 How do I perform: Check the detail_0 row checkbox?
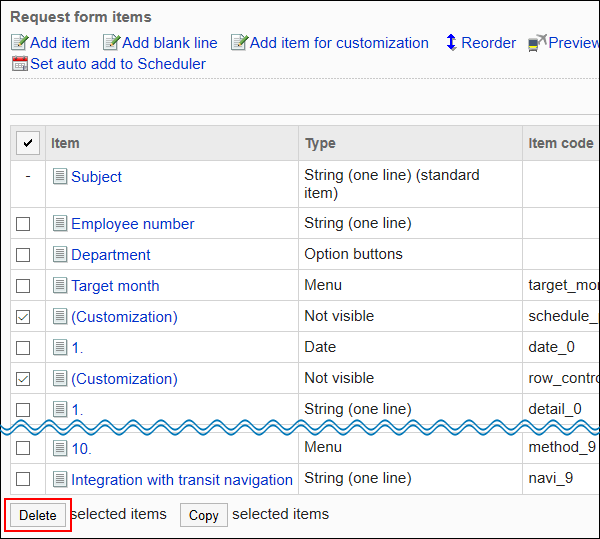pos(23,410)
